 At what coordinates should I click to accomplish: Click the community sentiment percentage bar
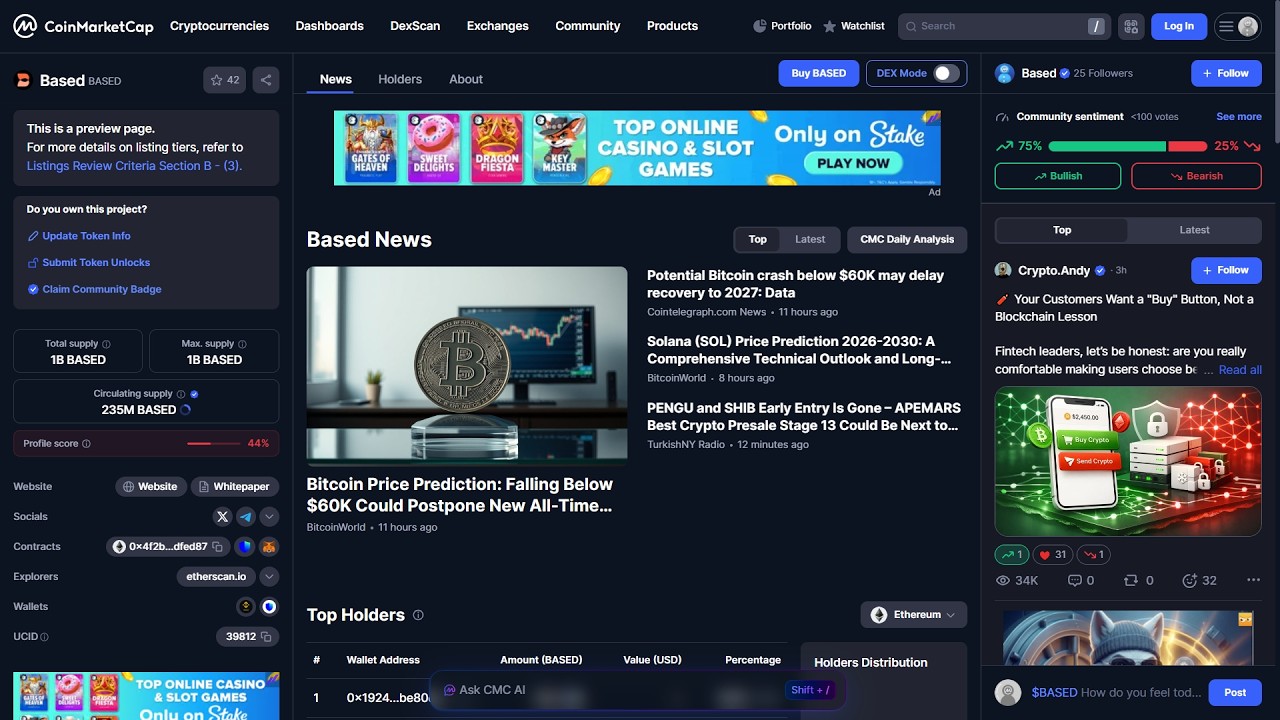pos(1128,146)
